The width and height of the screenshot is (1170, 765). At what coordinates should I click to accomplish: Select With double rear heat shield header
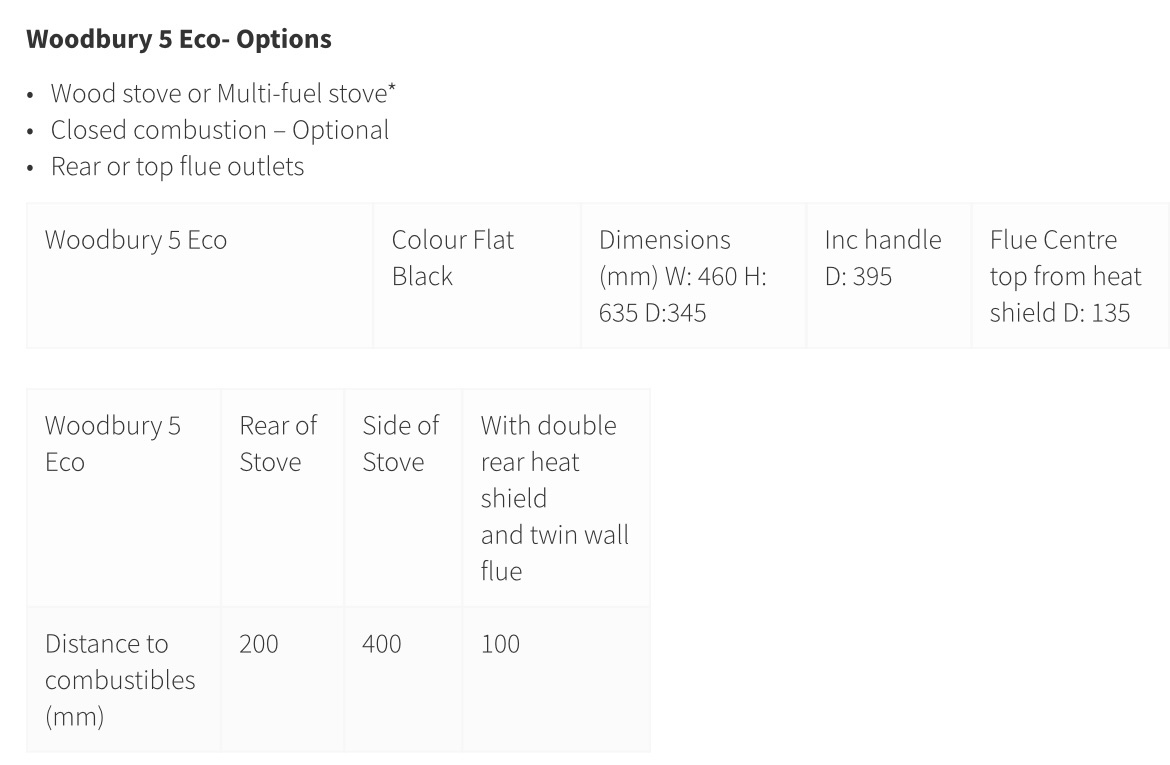coord(556,498)
